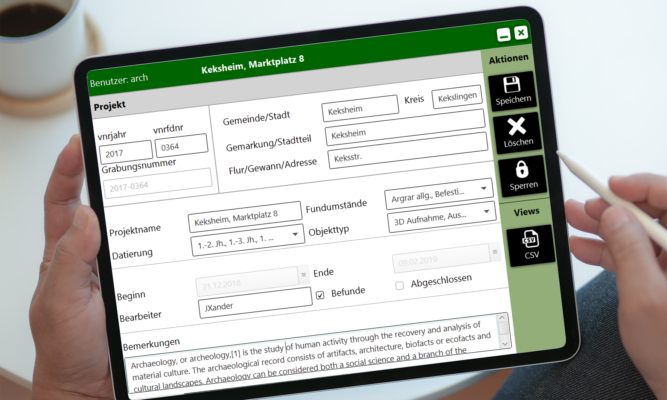
Task: Open the Beginn date calendar picker
Action: [x=303, y=274]
